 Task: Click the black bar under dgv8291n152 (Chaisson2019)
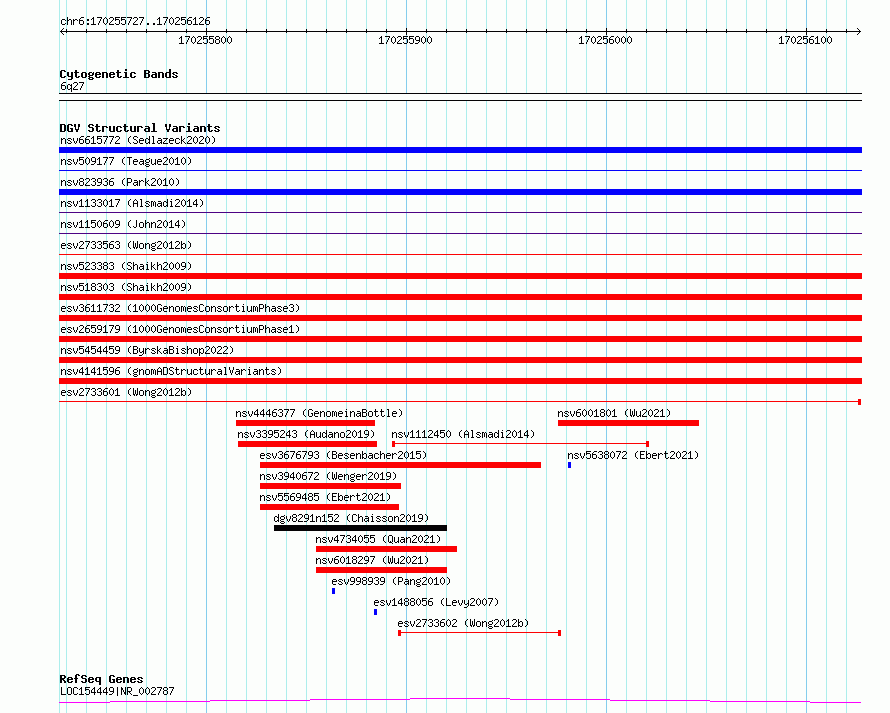(360, 528)
